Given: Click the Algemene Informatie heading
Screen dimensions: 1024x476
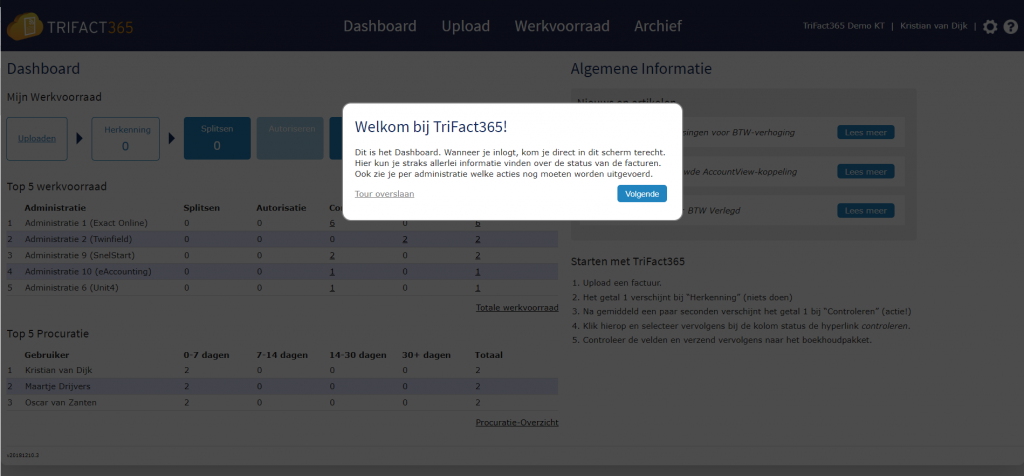Looking at the screenshot, I should point(641,69).
